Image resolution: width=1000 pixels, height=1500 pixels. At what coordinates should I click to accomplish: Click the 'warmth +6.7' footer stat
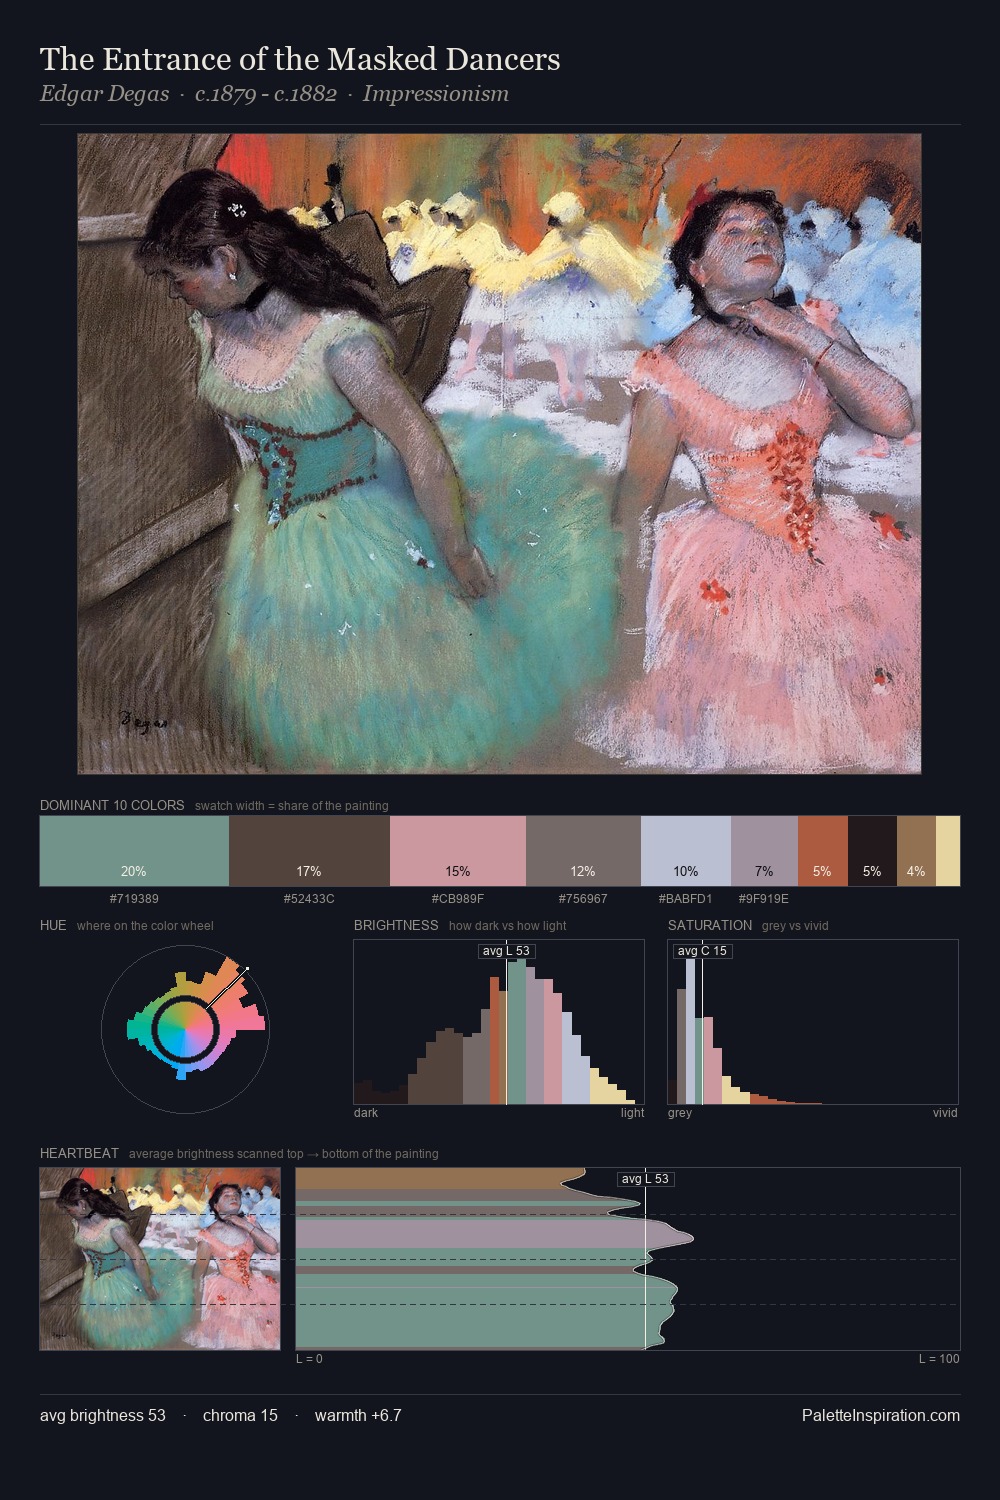click(358, 1415)
